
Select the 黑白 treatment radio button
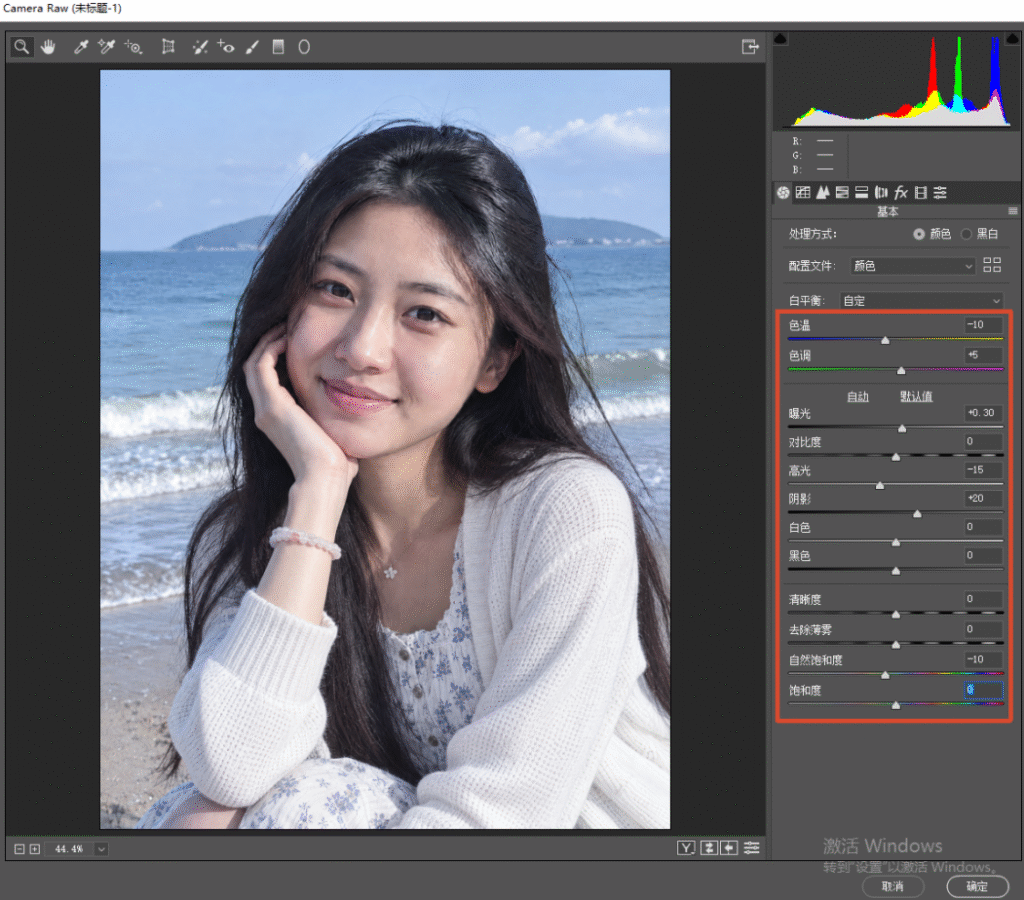click(967, 234)
